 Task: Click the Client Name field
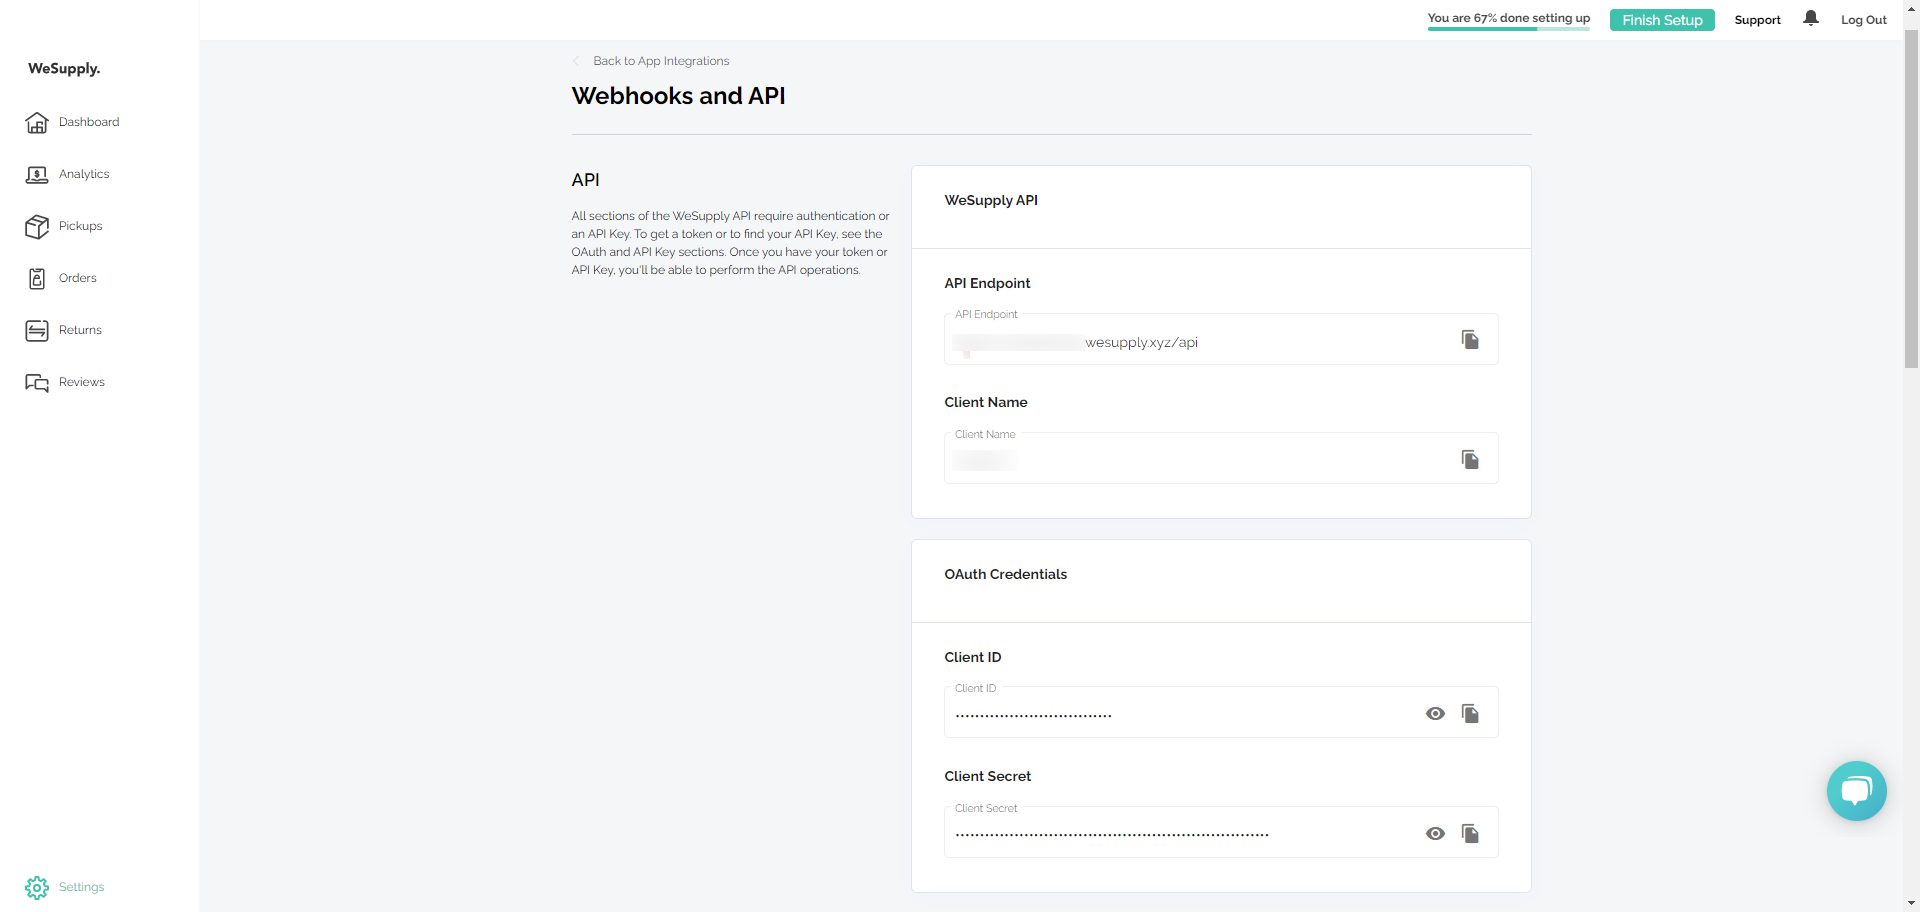(x=1221, y=458)
